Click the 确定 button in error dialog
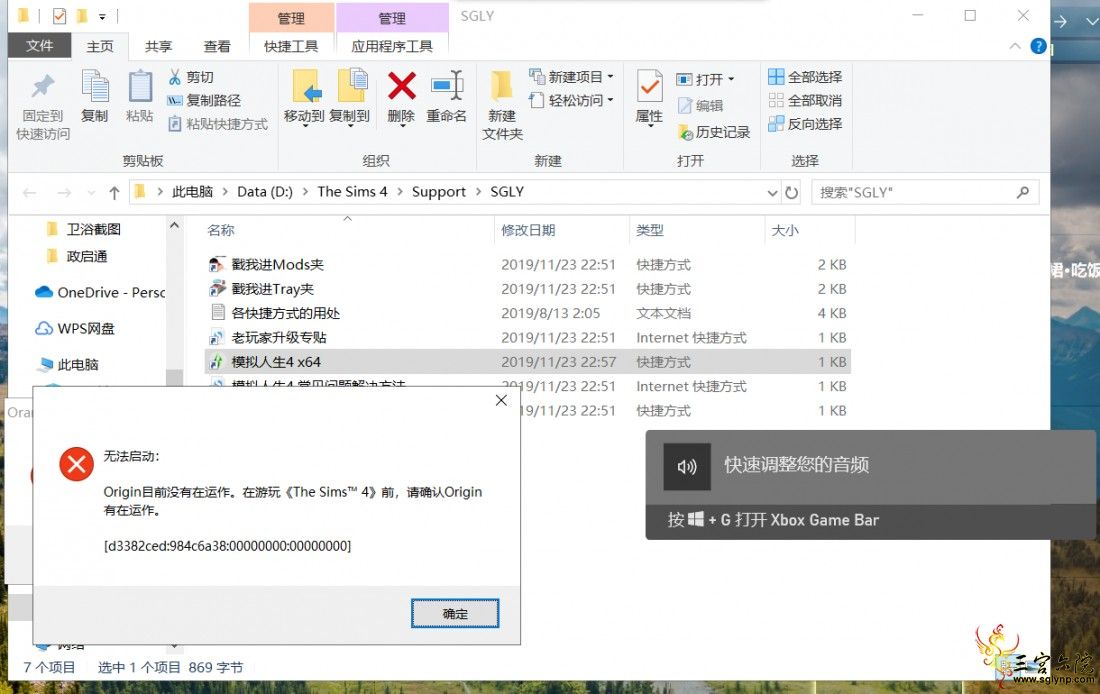The image size is (1100, 694). click(455, 613)
